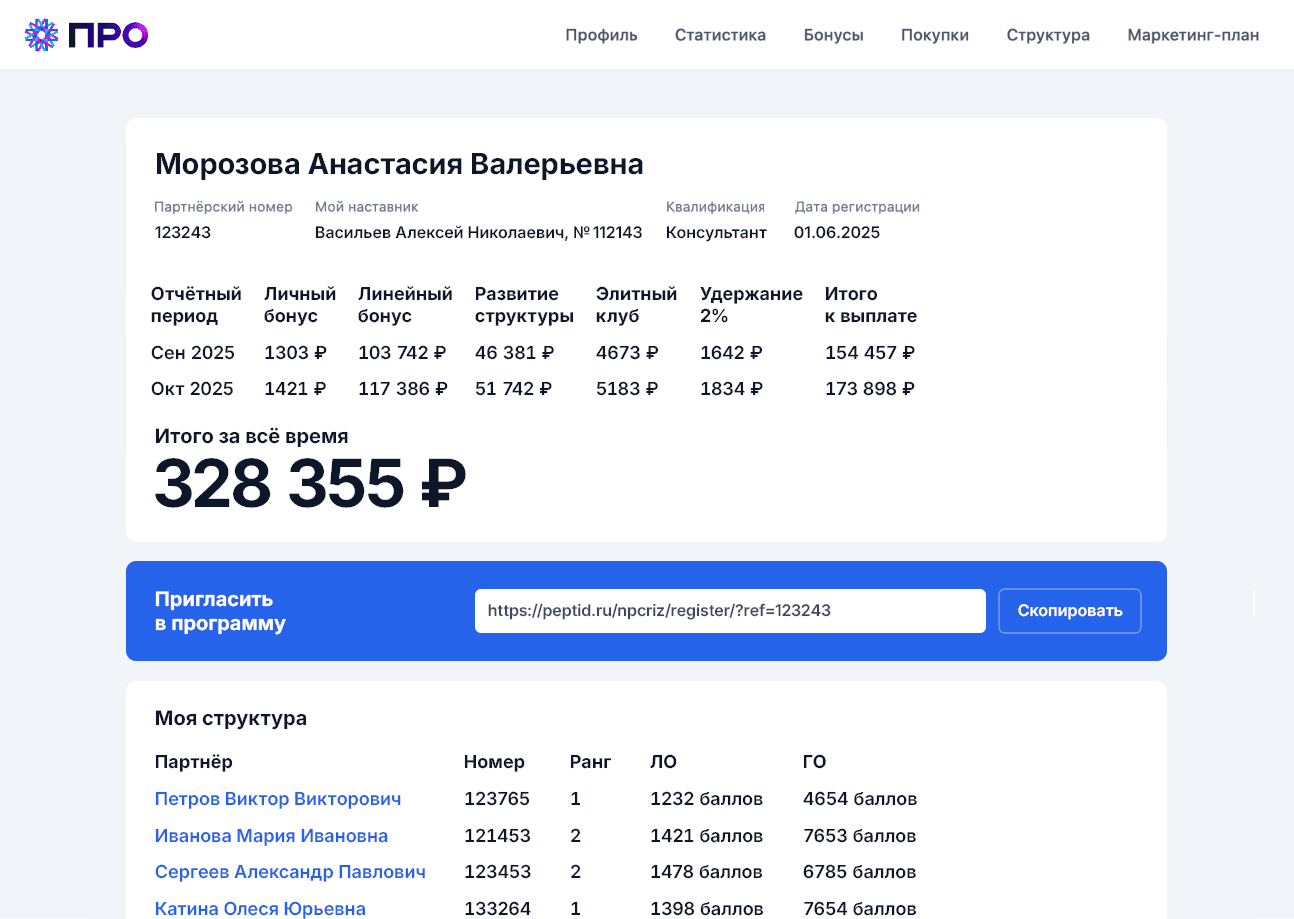
Task: Click partner number 123765
Action: coord(497,799)
